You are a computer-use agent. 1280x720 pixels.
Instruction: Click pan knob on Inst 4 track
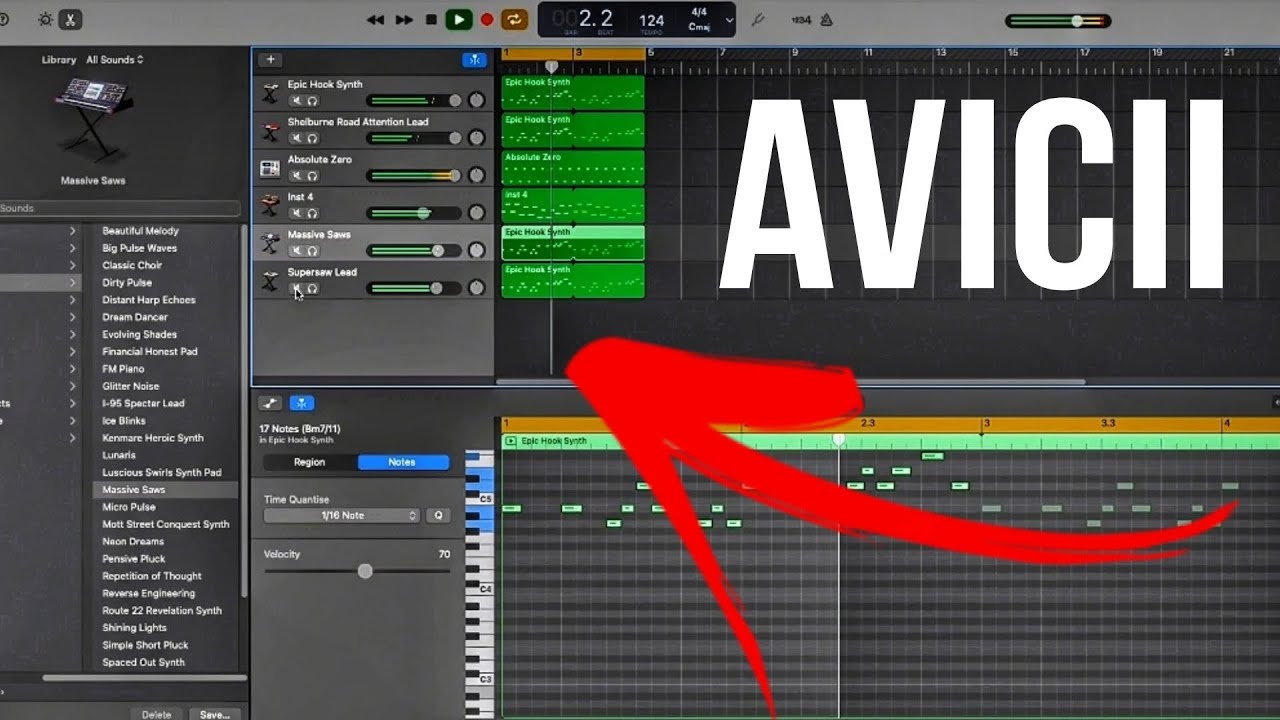pyautogui.click(x=476, y=213)
